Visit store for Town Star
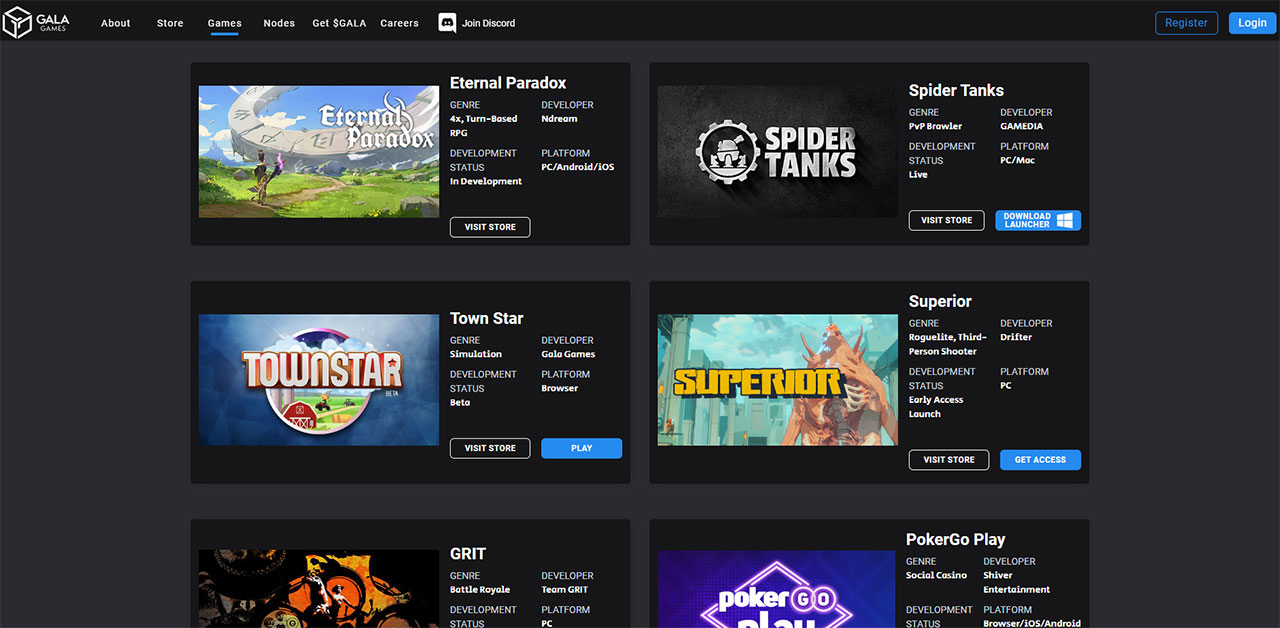The height and width of the screenshot is (628, 1280). pos(490,448)
